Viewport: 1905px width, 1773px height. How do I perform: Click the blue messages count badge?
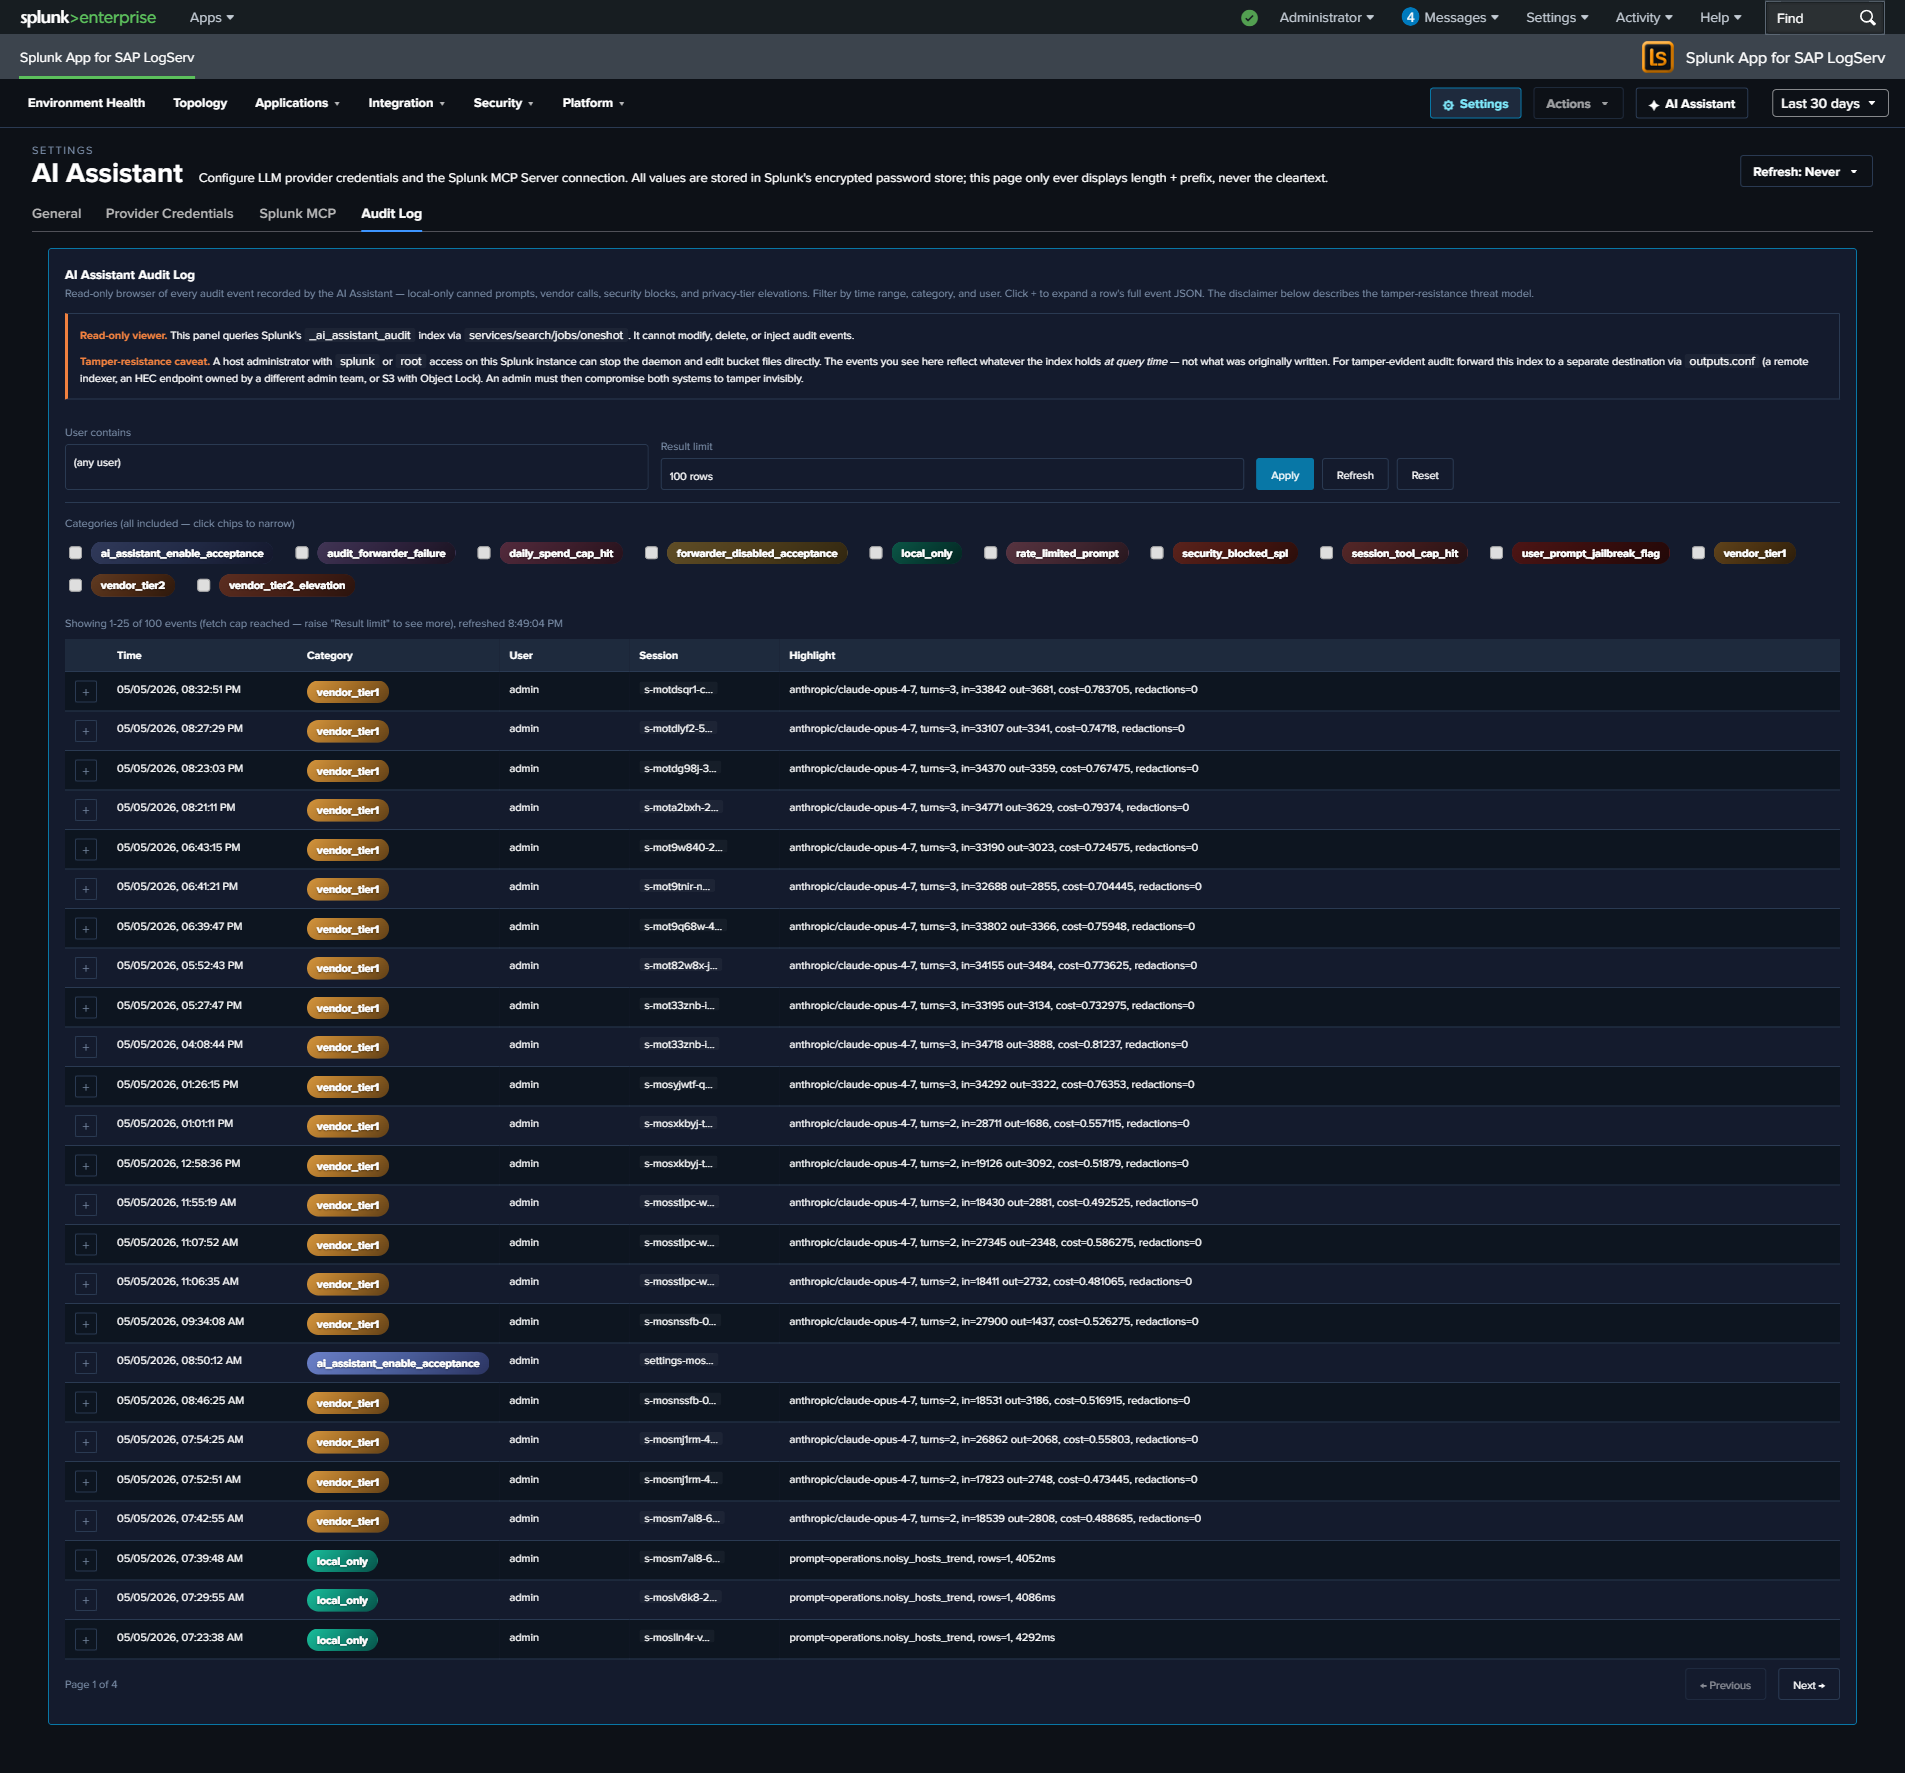click(1410, 17)
